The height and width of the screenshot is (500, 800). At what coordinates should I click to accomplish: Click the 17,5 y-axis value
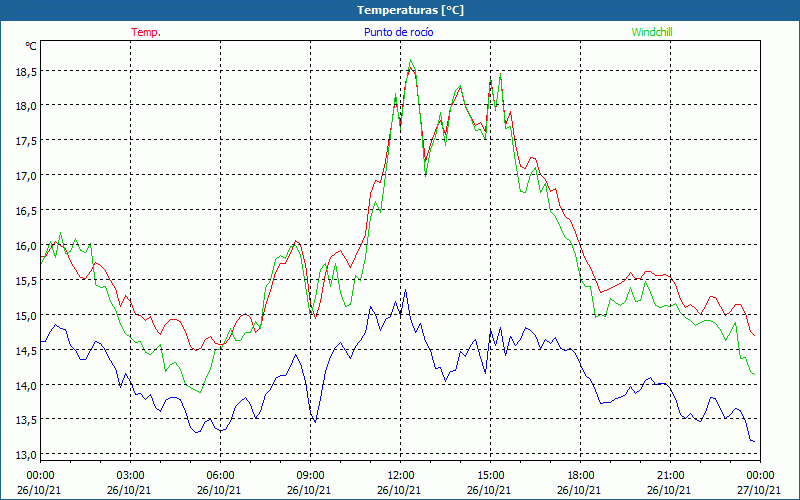[27, 142]
